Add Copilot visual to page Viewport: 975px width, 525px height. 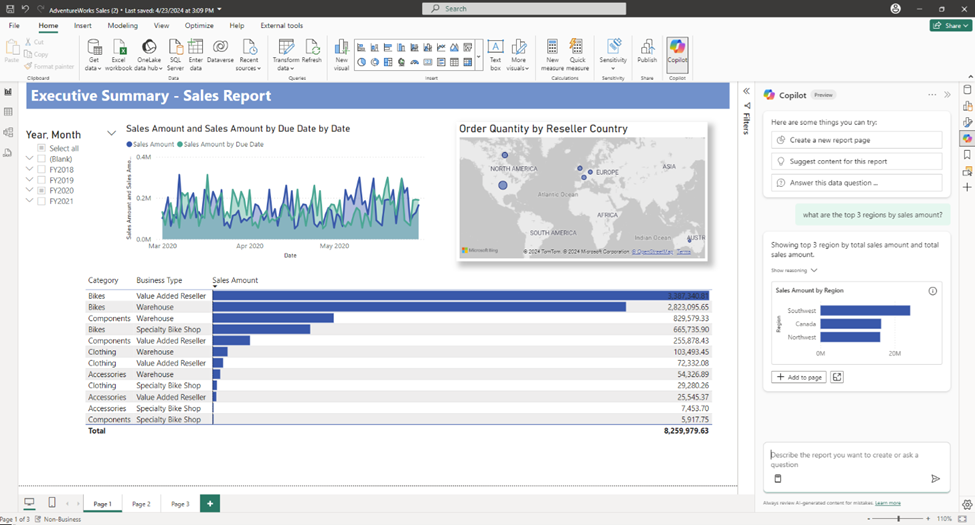pyautogui.click(x=799, y=377)
